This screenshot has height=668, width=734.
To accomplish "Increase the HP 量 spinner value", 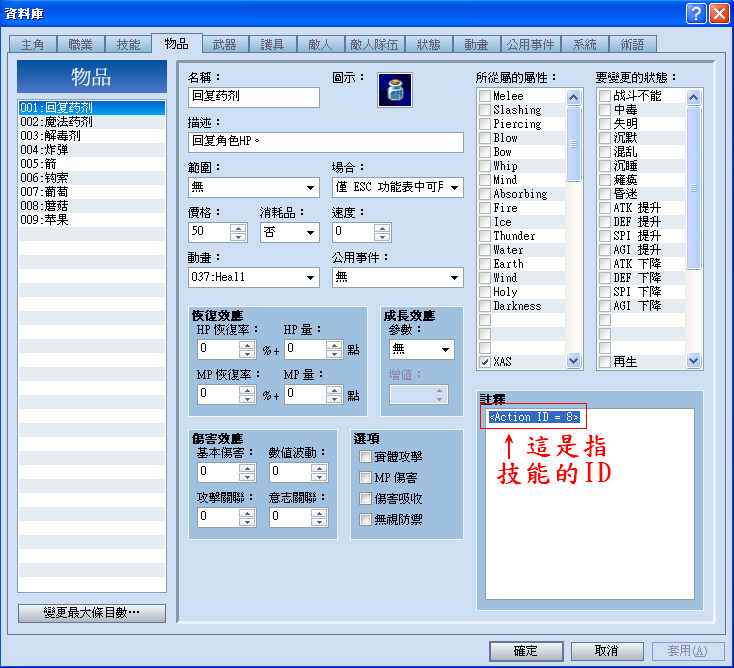I will click(334, 345).
